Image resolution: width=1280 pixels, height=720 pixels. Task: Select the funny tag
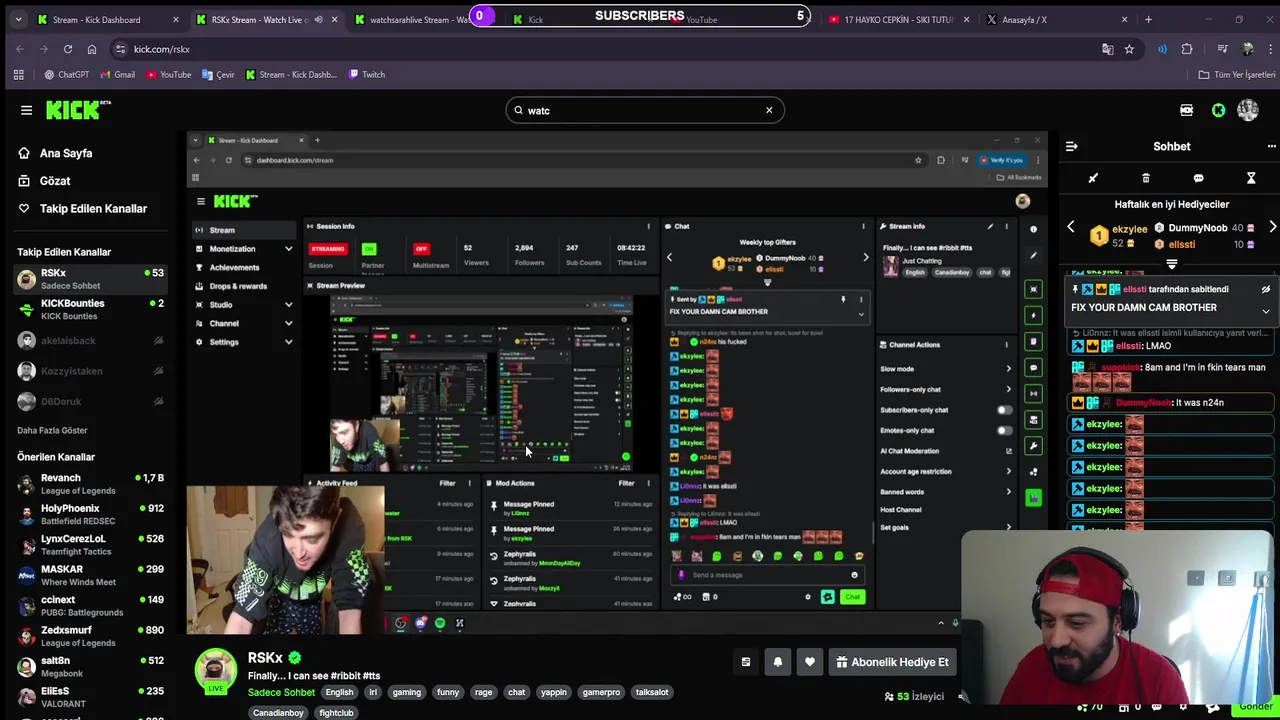pyautogui.click(x=447, y=692)
